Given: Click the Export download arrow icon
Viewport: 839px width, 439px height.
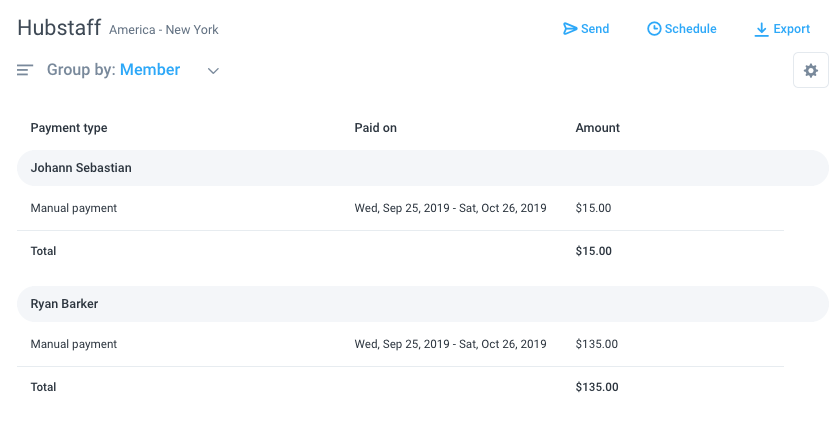Looking at the screenshot, I should pos(761,29).
